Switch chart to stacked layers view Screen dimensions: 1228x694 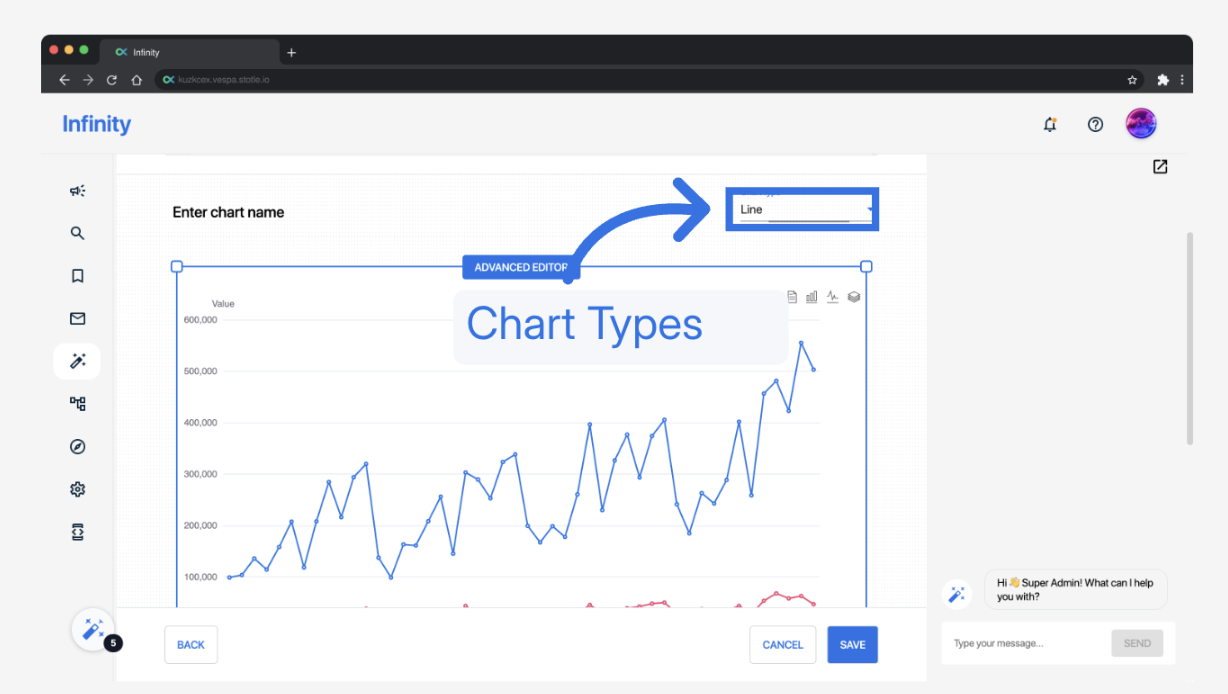[x=854, y=297]
